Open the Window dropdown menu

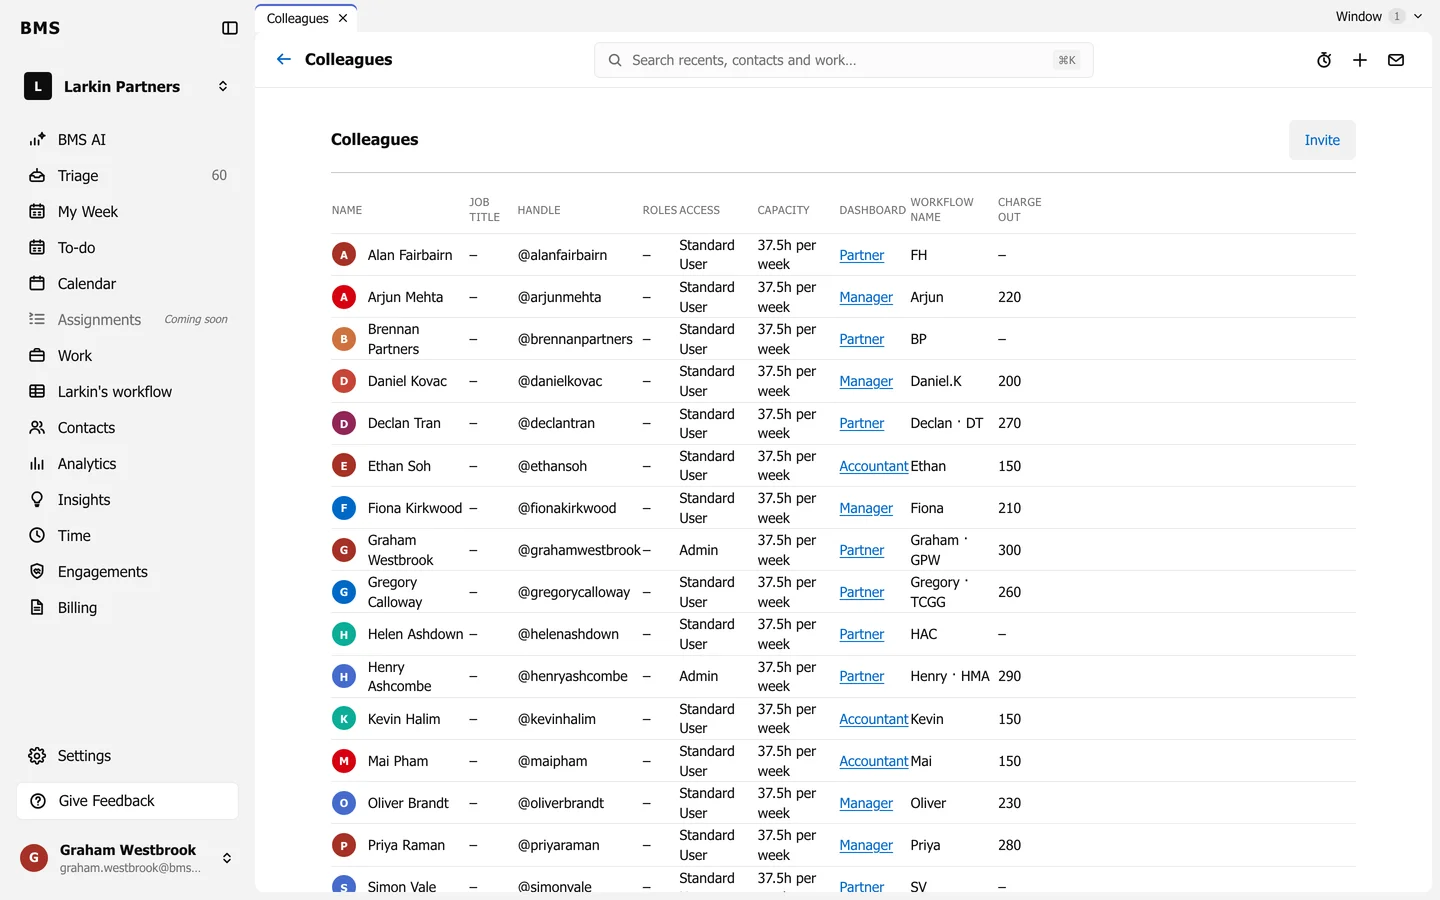pos(1378,16)
